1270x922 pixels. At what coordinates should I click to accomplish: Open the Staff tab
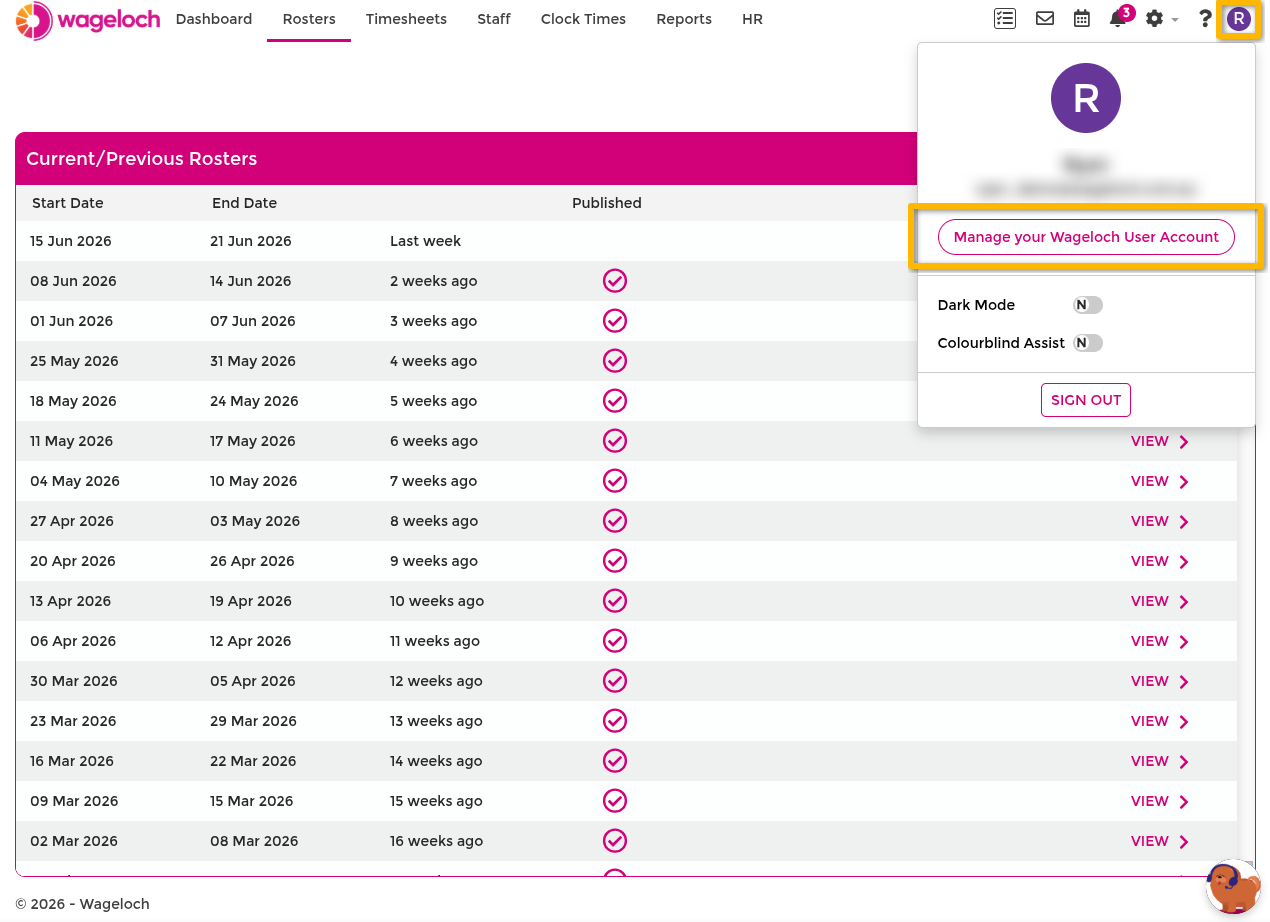494,19
